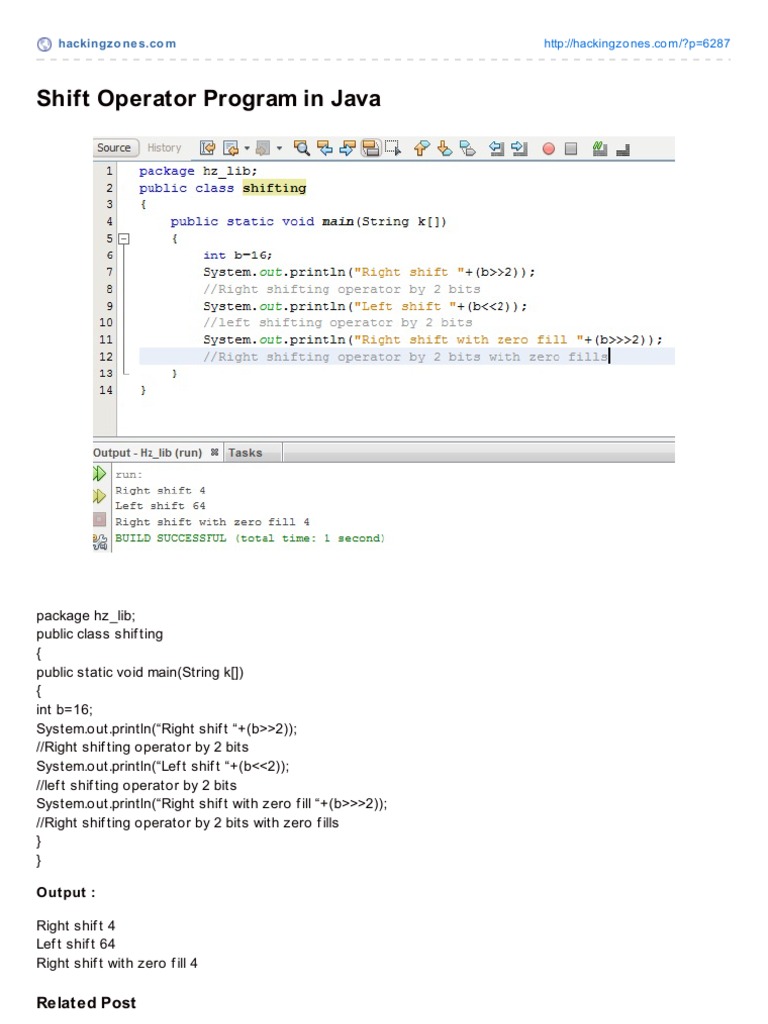
Task: Click the Comment lines icon
Action: pyautogui.click(x=600, y=148)
